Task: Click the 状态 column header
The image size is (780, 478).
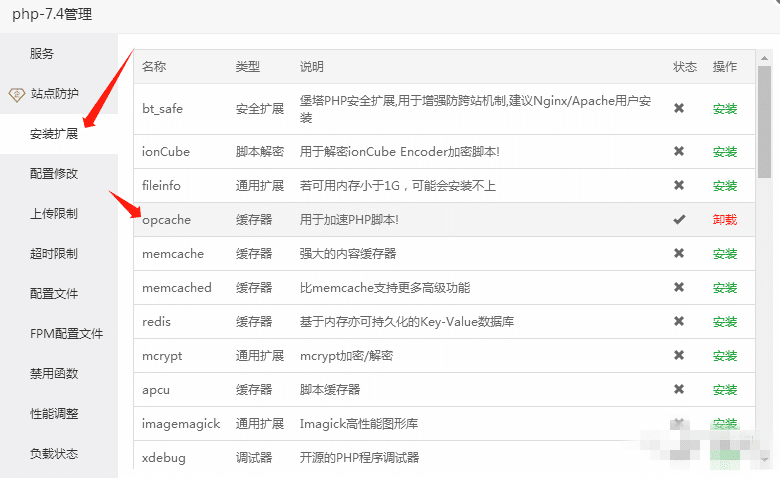Action: pos(685,67)
